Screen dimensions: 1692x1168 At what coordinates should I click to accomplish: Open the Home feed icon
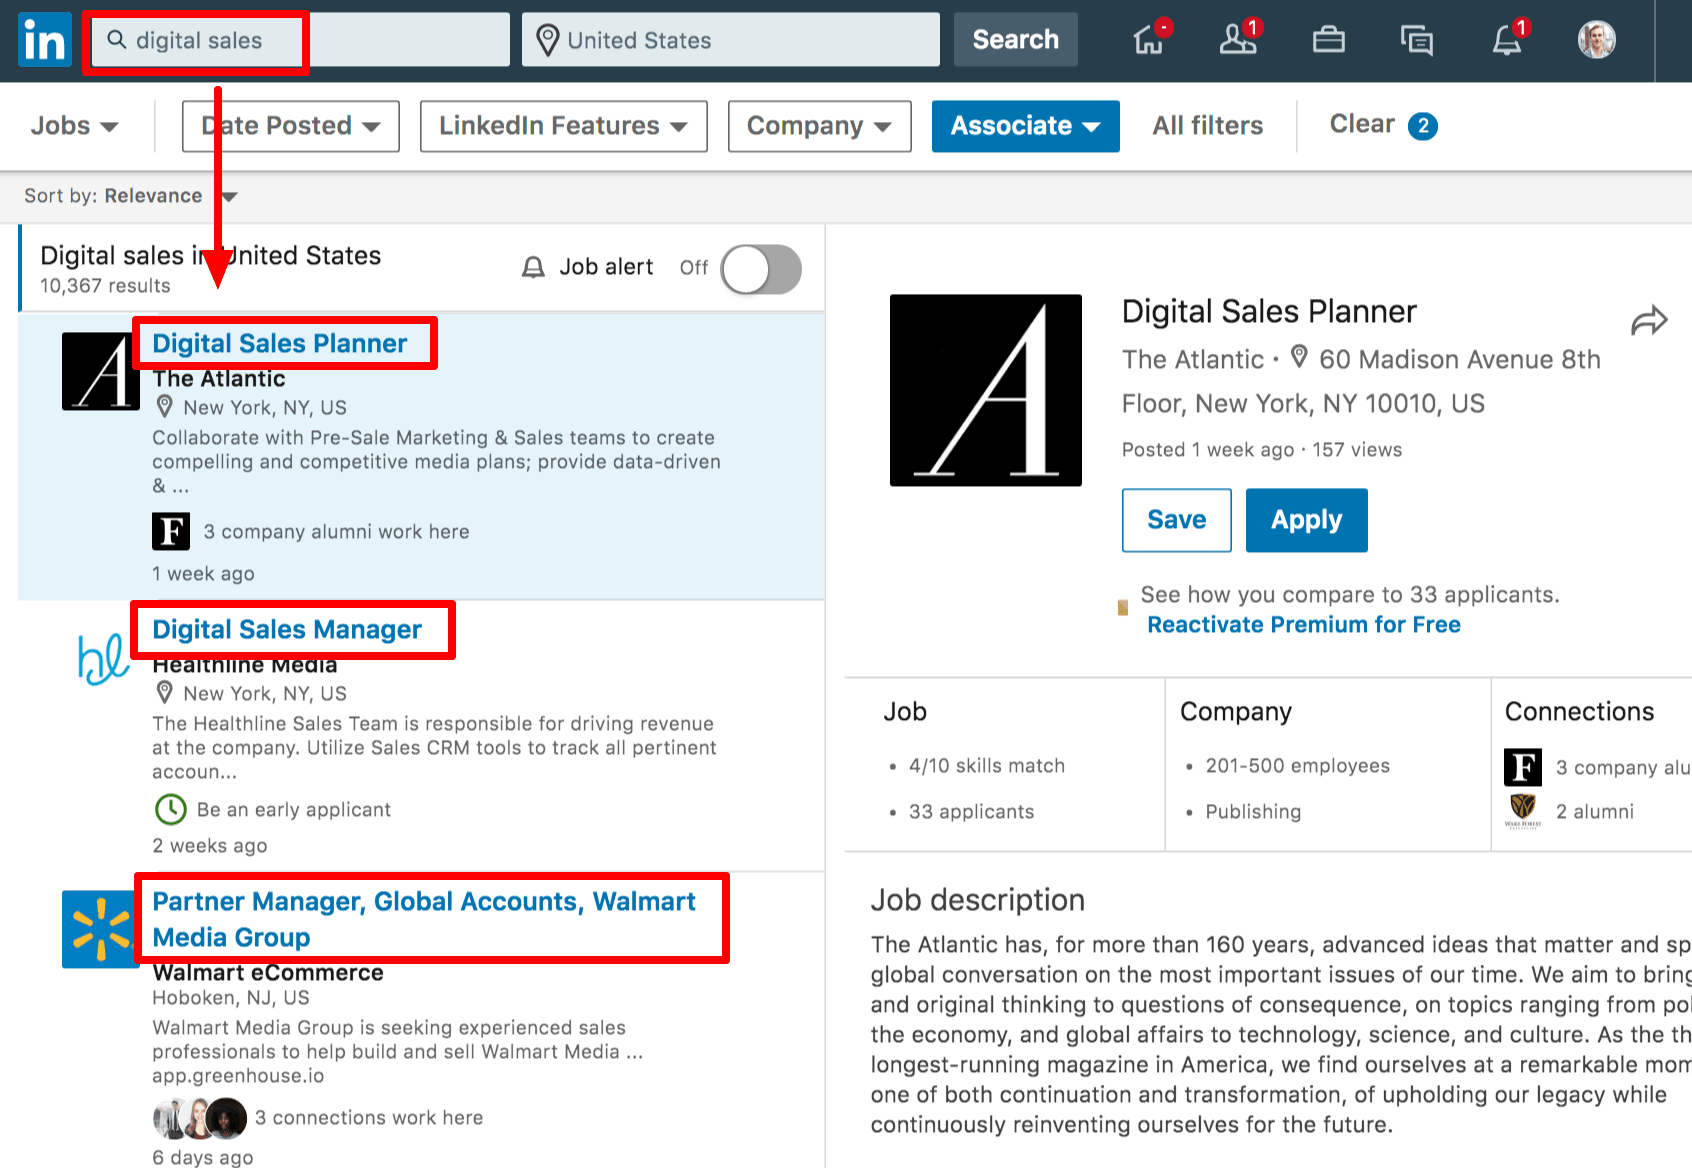coord(1149,40)
